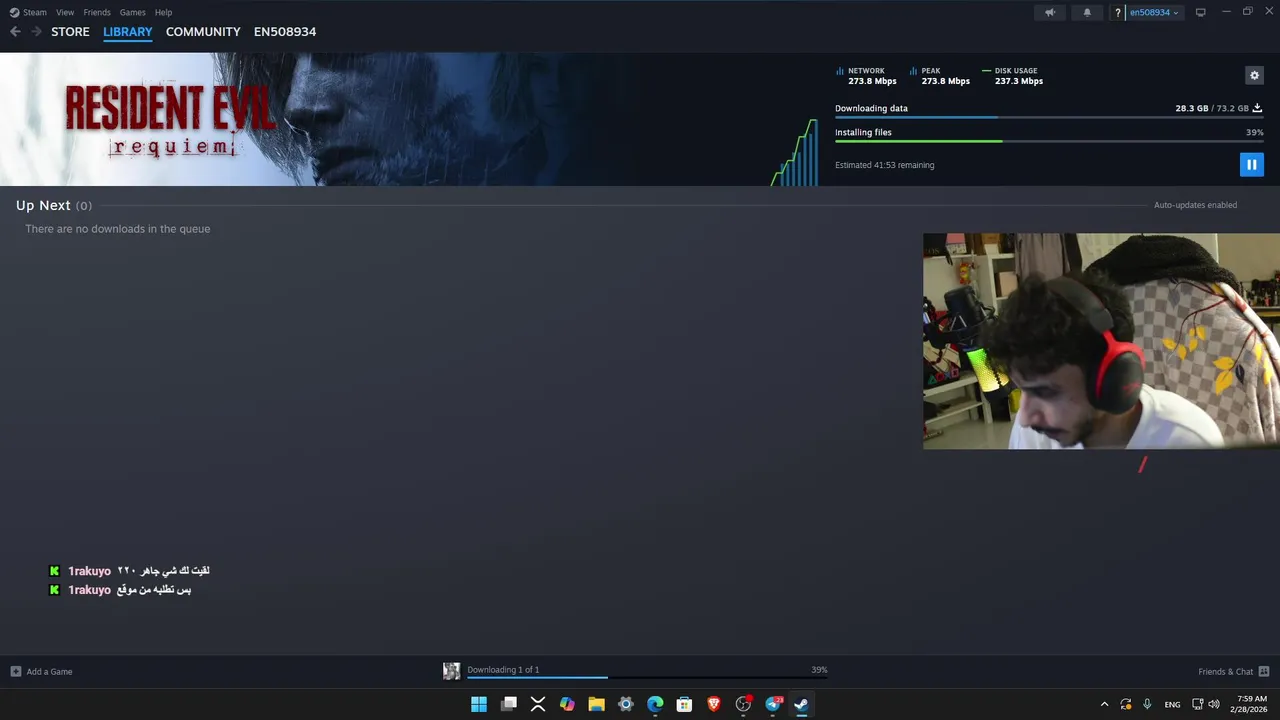Screen dimensions: 1280x720
Task: Open Microsoft Copilot from the taskbar
Action: [x=567, y=704]
